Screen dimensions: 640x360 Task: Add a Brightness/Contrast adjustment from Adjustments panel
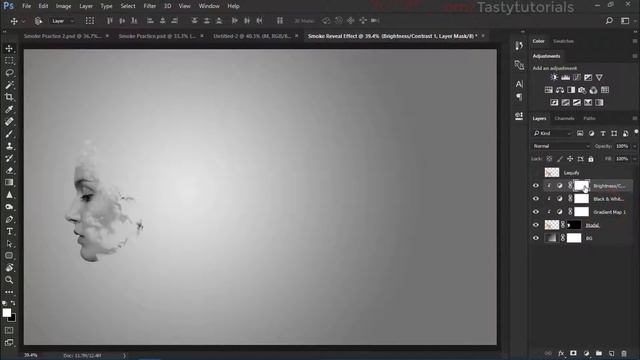click(554, 78)
